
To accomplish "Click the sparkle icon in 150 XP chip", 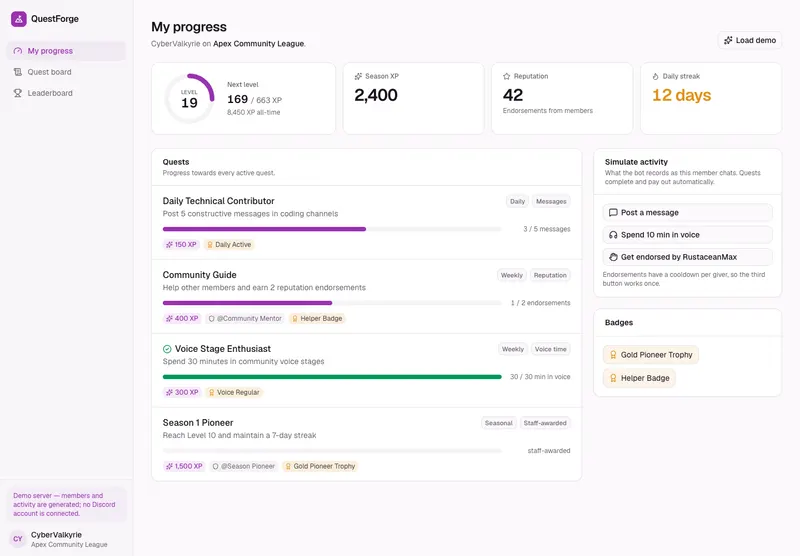I will click(169, 244).
